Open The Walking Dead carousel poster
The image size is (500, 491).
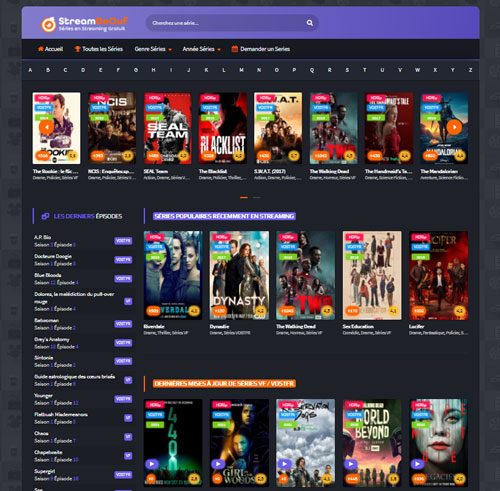[x=333, y=128]
